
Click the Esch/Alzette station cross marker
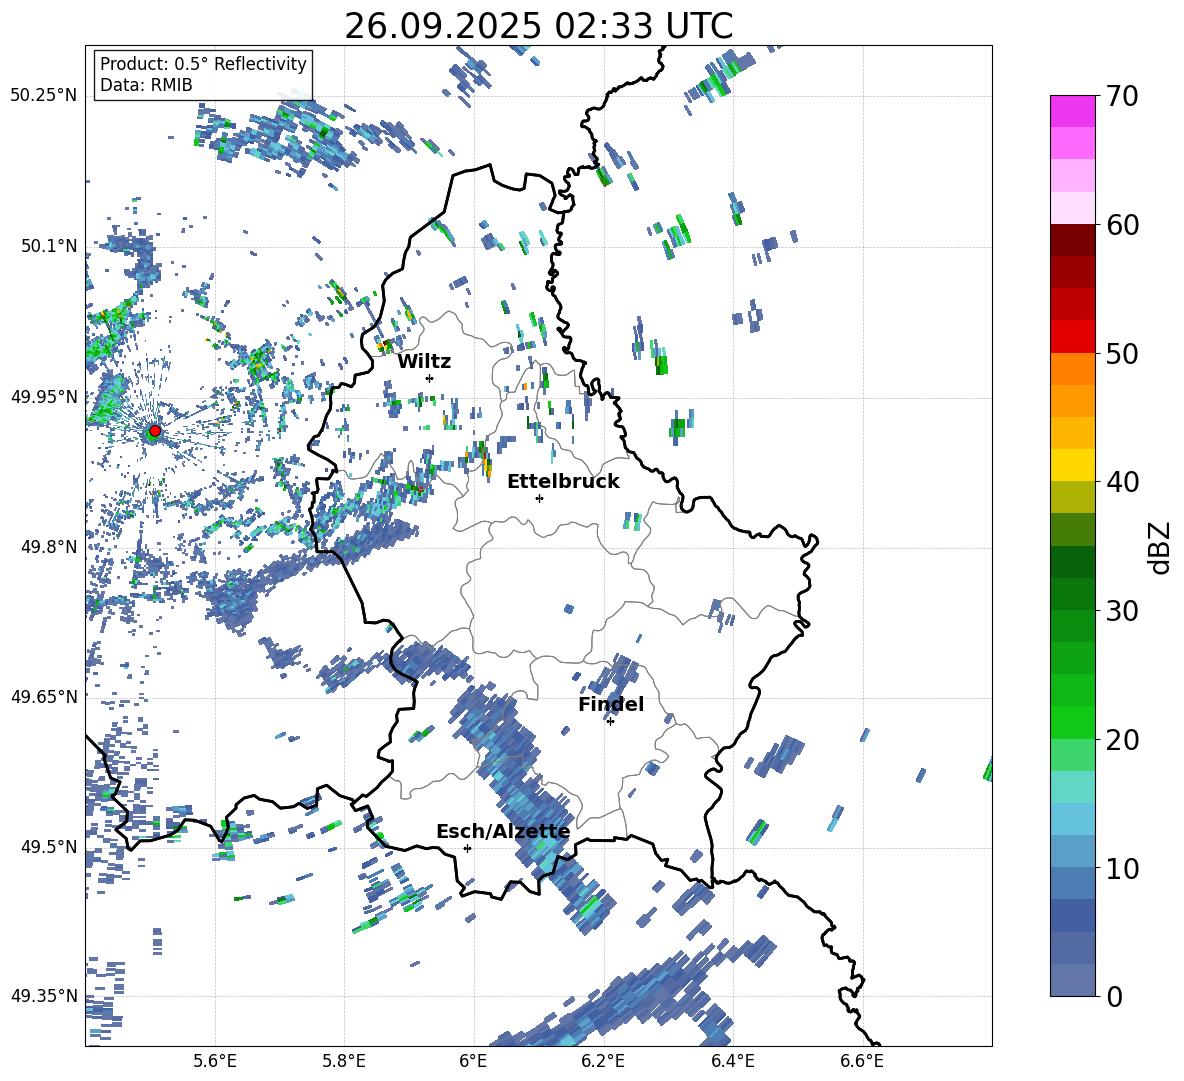point(467,848)
